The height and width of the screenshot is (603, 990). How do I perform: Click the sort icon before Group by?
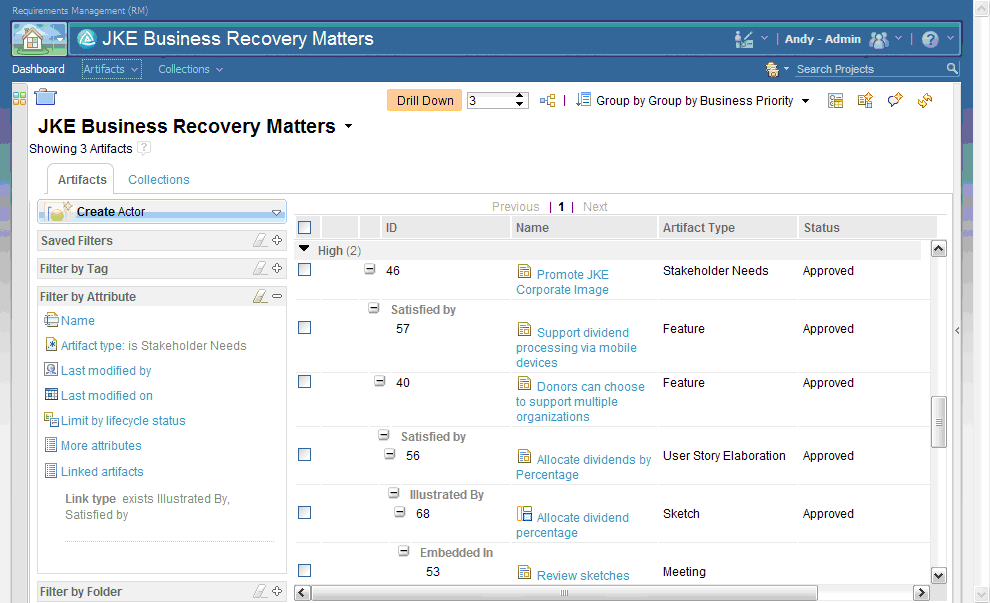click(583, 100)
